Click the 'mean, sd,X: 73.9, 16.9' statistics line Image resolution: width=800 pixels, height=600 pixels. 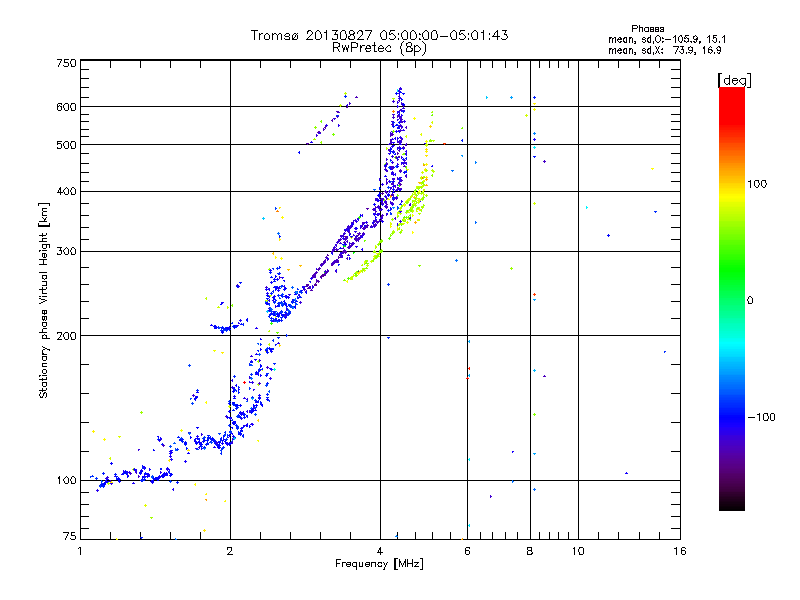(x=665, y=50)
